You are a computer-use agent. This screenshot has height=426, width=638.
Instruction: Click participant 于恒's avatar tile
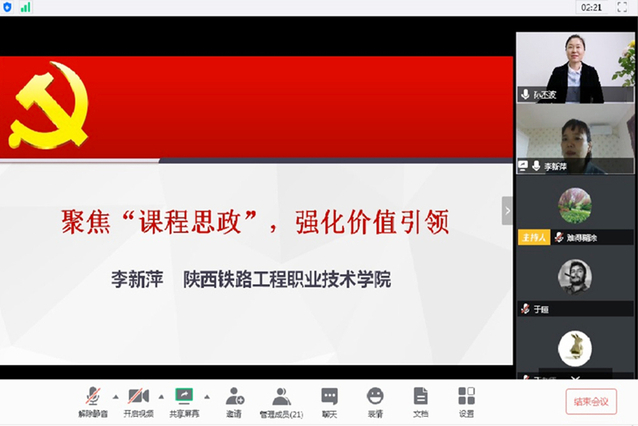[x=575, y=278]
